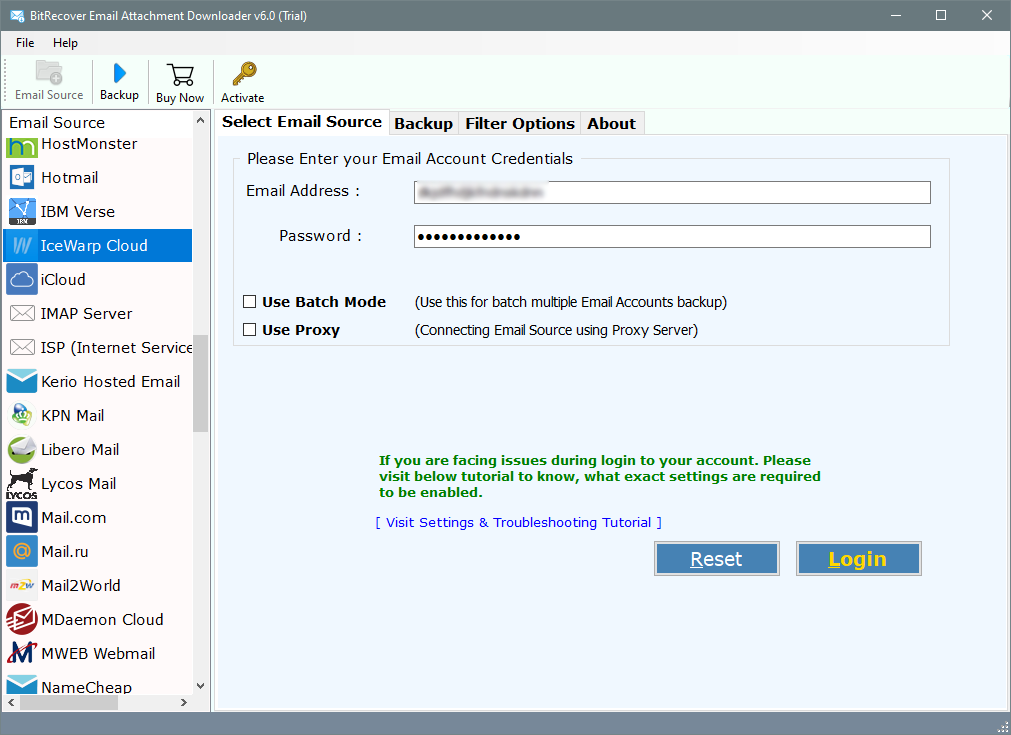Select the KPN Mail icon
This screenshot has width=1011, height=735.
22,415
